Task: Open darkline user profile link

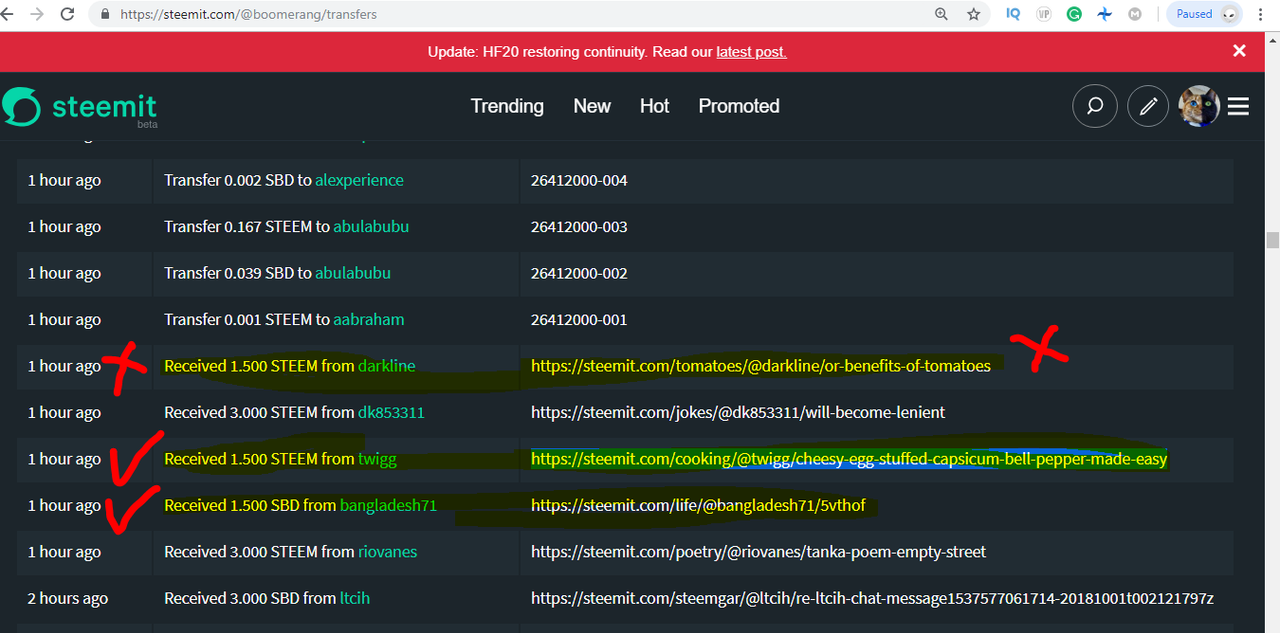Action: click(x=385, y=366)
